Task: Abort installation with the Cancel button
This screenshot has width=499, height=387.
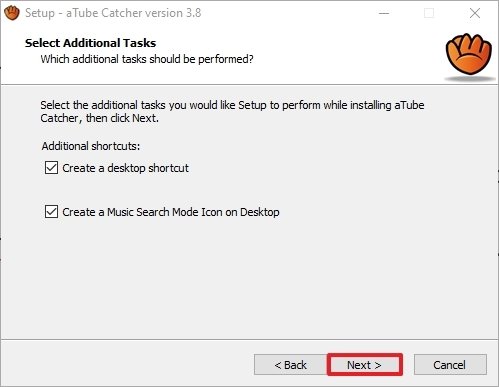Action: (x=450, y=365)
